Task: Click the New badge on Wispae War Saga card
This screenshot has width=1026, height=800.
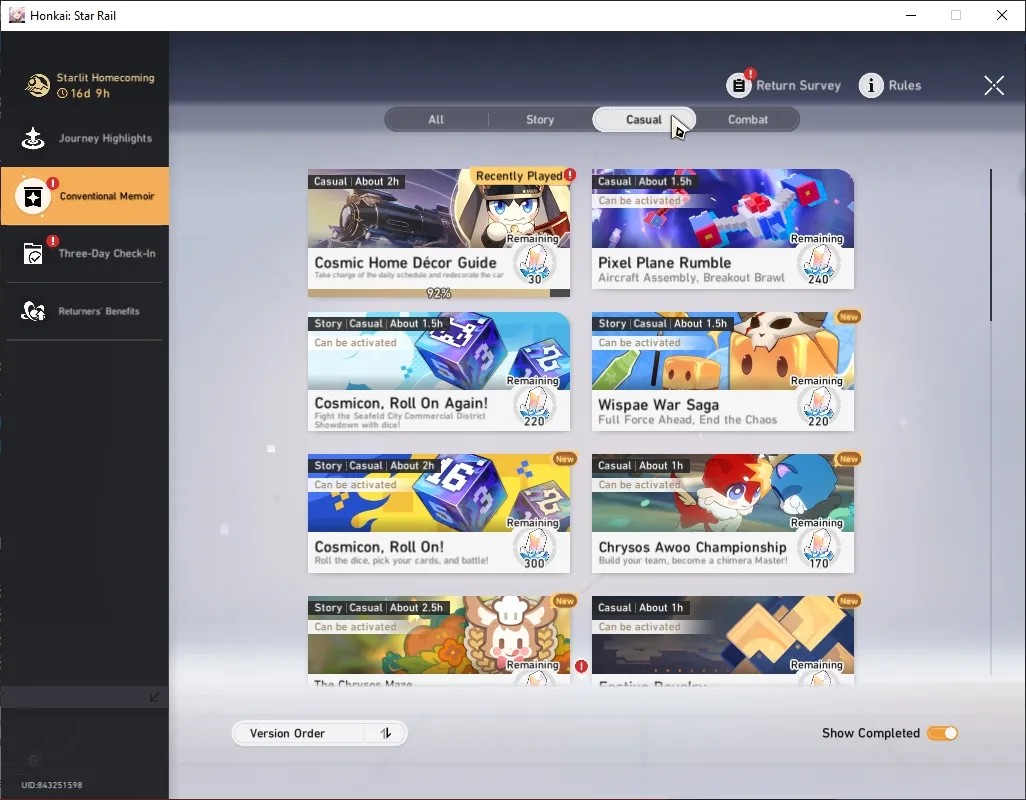Action: [x=849, y=317]
